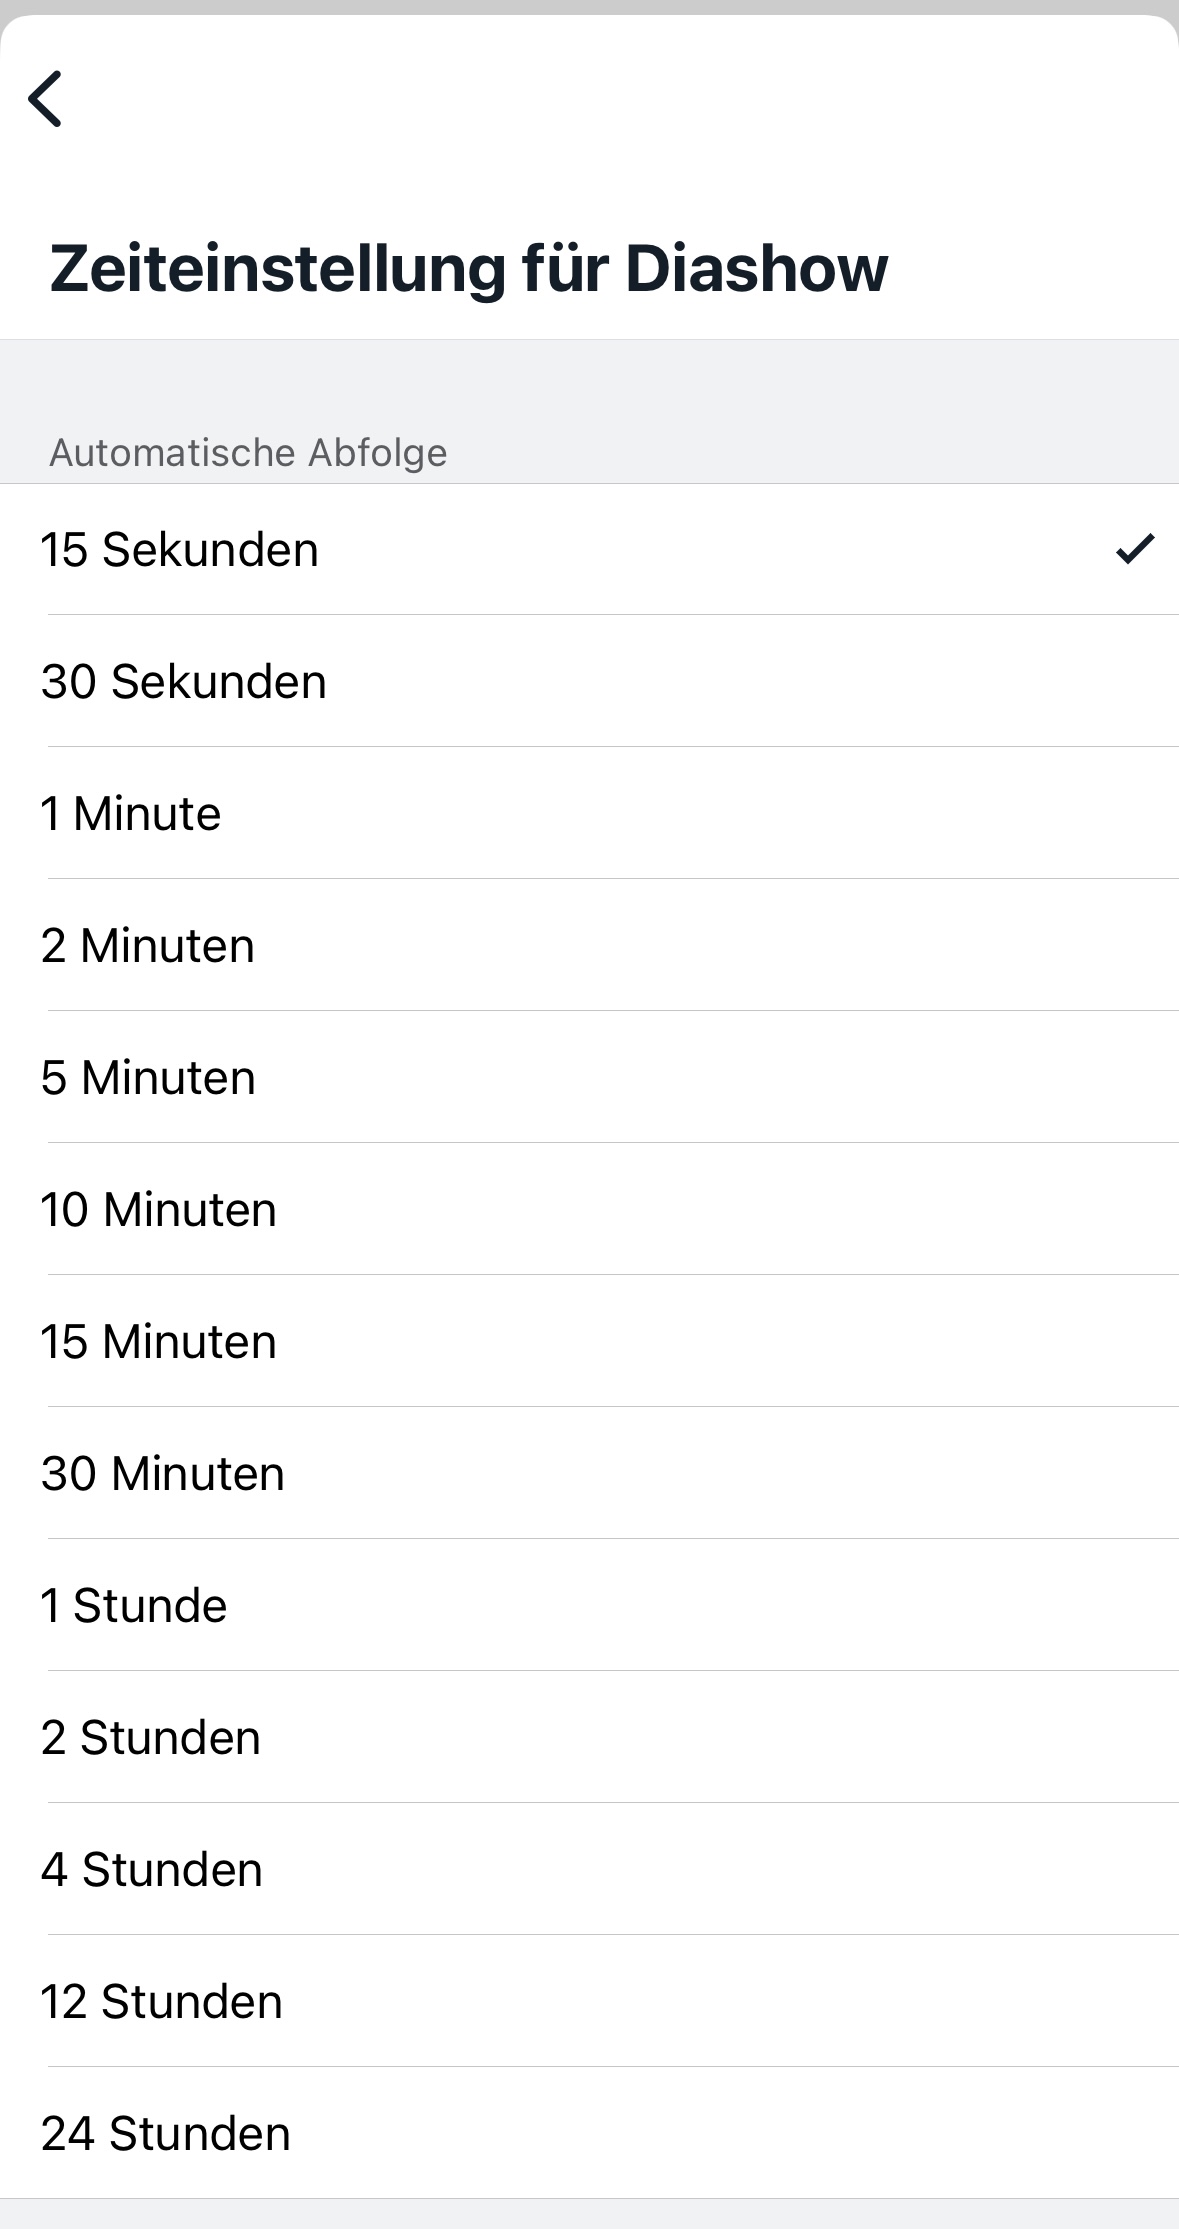Tap the checkmark next to 15 Sekunden

click(x=1135, y=549)
